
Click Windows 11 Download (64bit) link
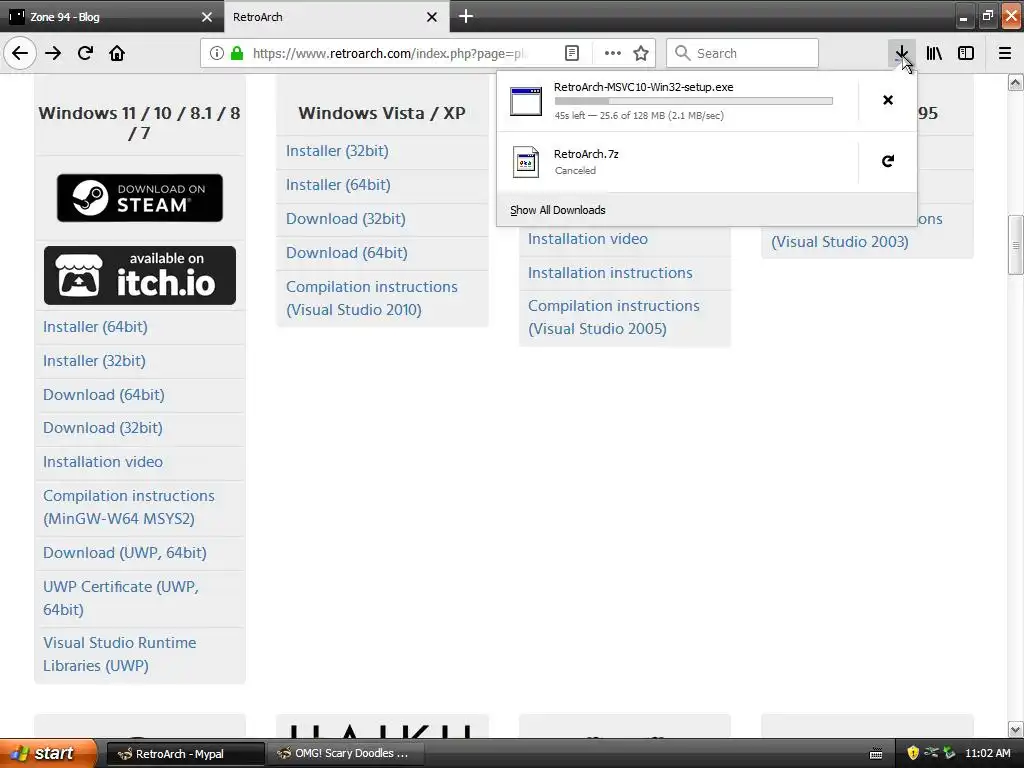point(104,394)
